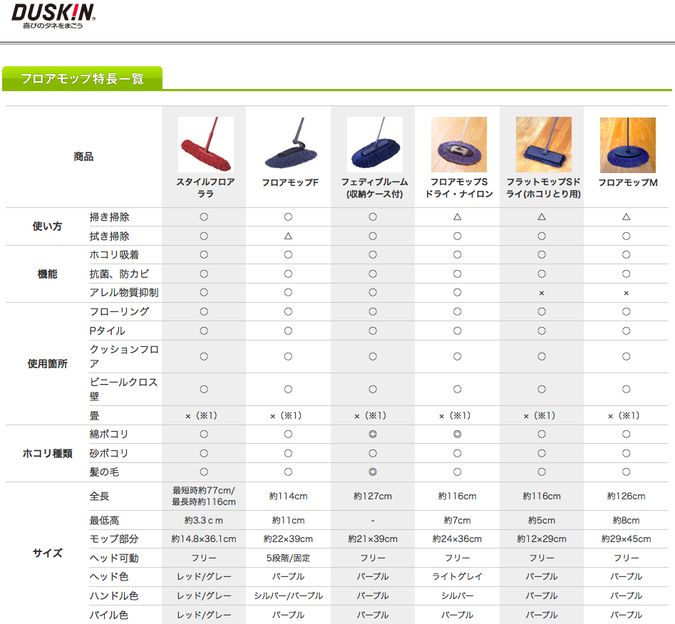
Task: Open the フロアモップF product image
Action: [x=291, y=144]
